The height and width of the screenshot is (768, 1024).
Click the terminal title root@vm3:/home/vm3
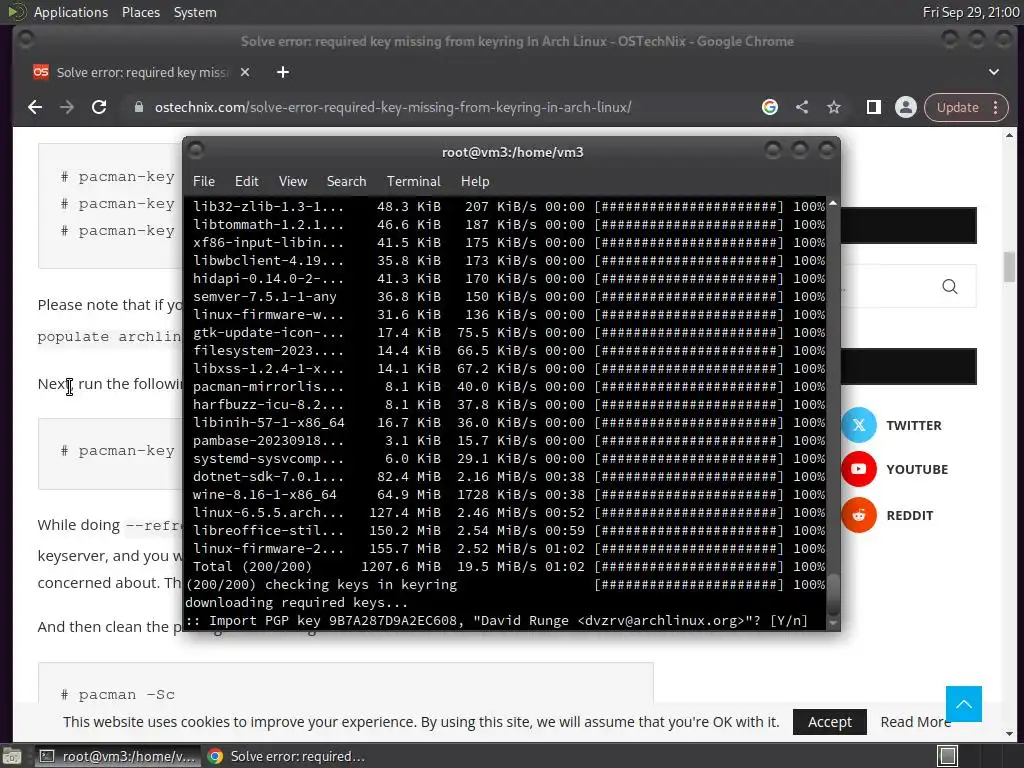513,152
